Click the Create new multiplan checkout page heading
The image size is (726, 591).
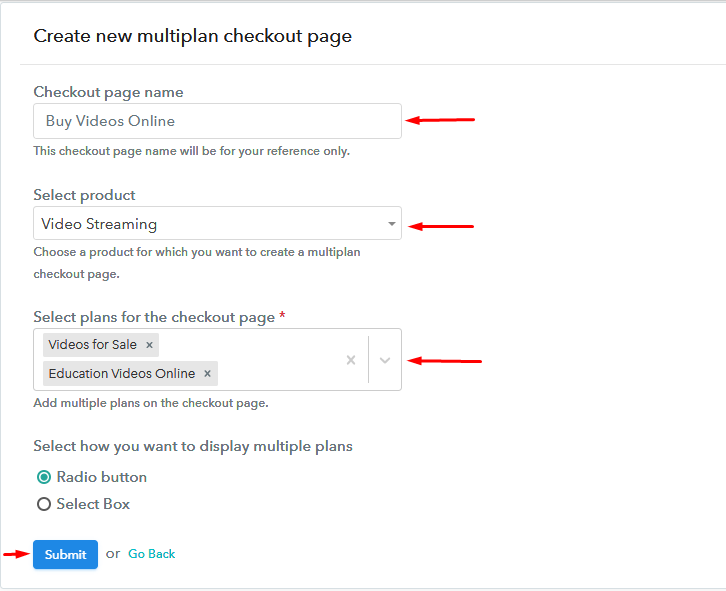(x=193, y=36)
